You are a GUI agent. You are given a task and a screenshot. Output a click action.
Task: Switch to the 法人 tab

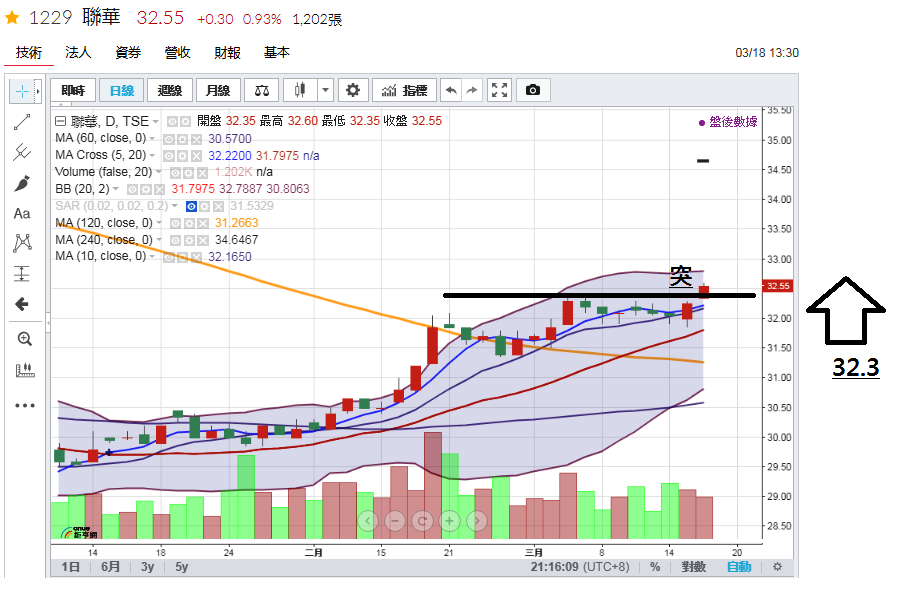coord(78,53)
